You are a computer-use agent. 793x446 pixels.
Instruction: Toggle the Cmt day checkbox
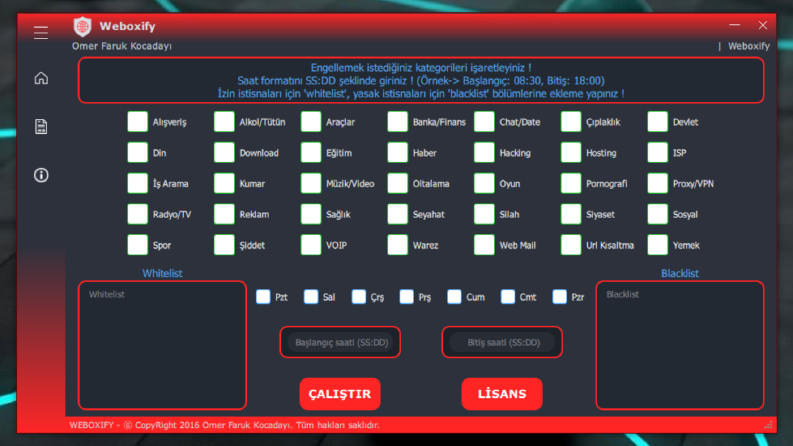click(x=508, y=297)
